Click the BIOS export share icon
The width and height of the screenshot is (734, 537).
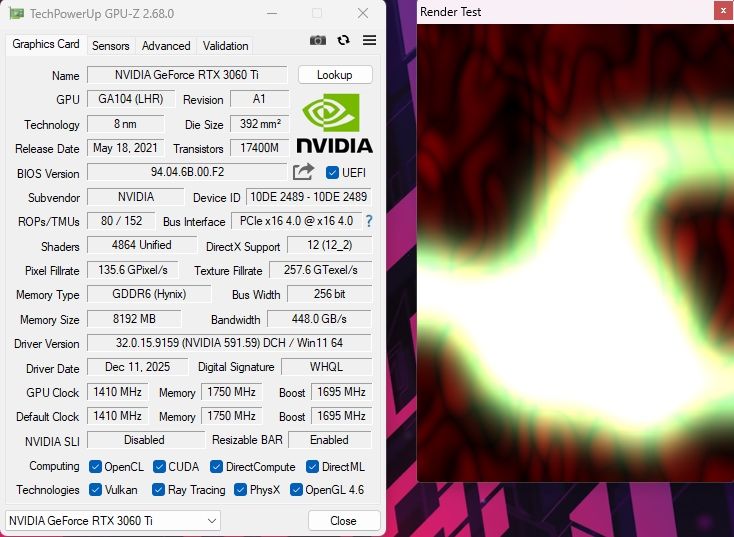[x=303, y=172]
